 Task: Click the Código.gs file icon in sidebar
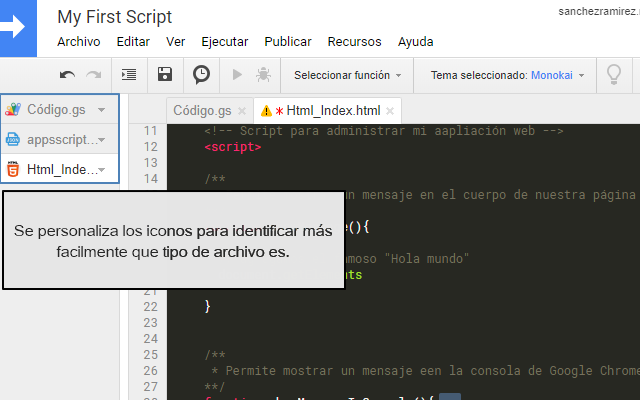coord(13,109)
